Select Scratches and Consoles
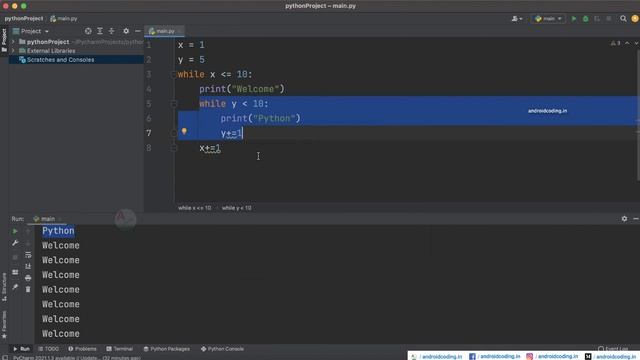Image resolution: width=640 pixels, height=360 pixels. [60, 60]
